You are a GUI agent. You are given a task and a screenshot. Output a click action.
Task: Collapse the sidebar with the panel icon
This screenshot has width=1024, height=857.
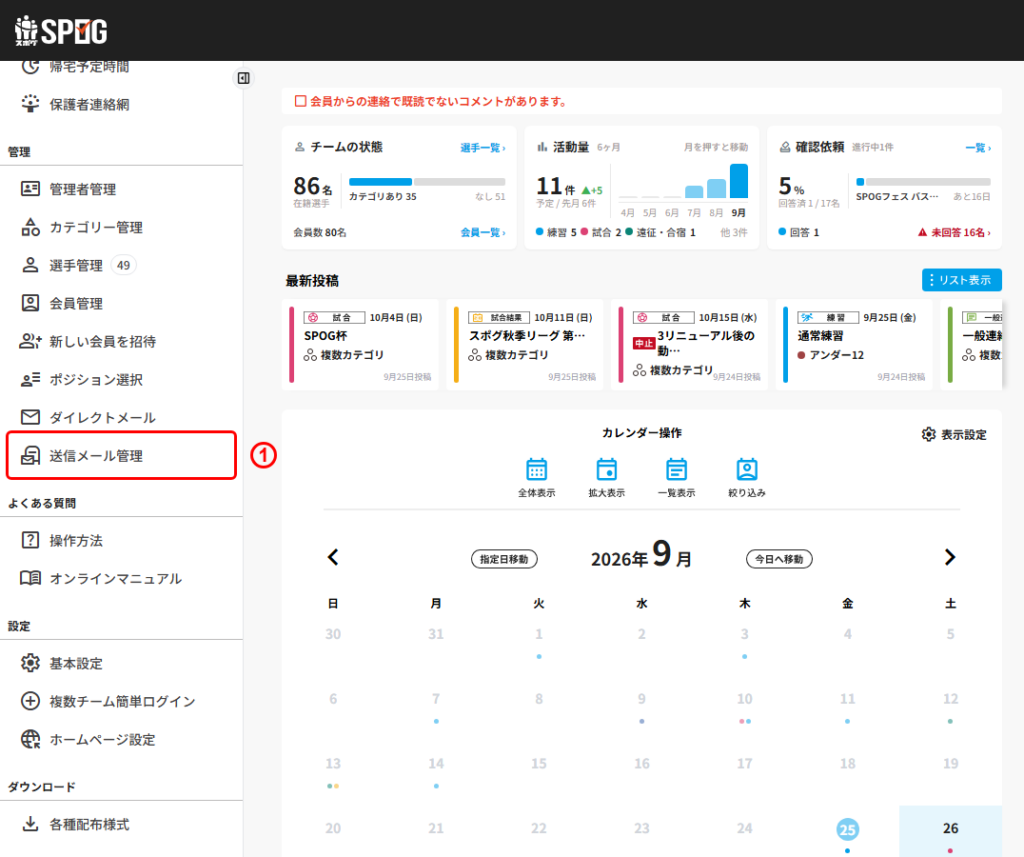[244, 78]
